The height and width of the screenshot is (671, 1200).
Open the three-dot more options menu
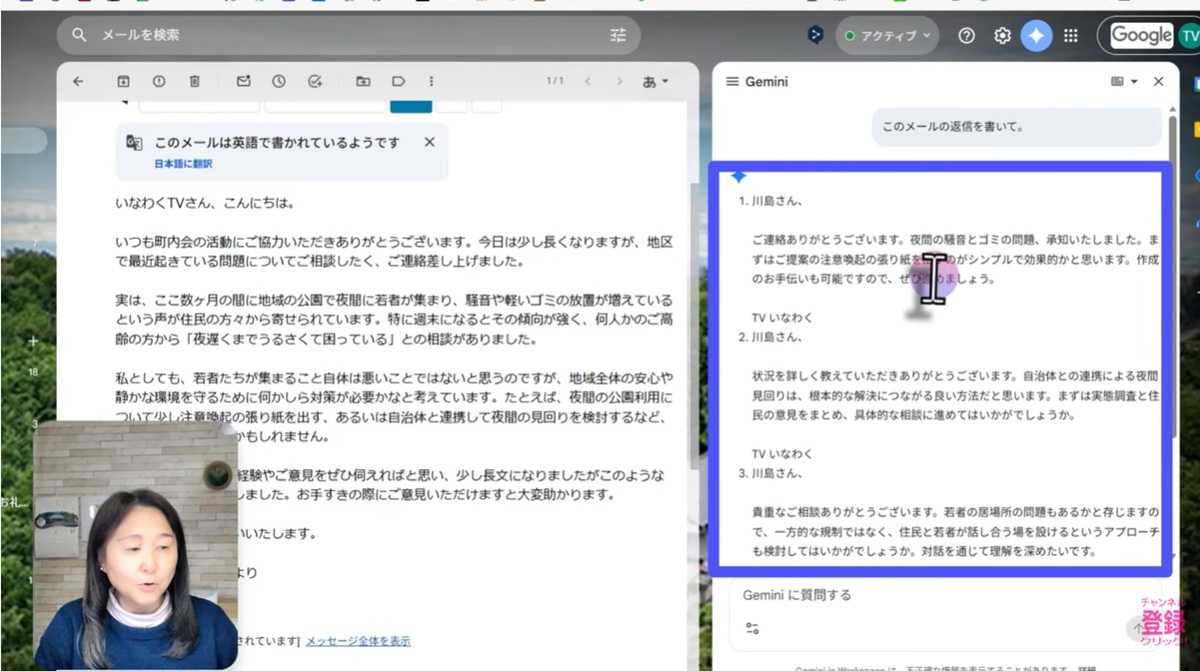click(431, 82)
